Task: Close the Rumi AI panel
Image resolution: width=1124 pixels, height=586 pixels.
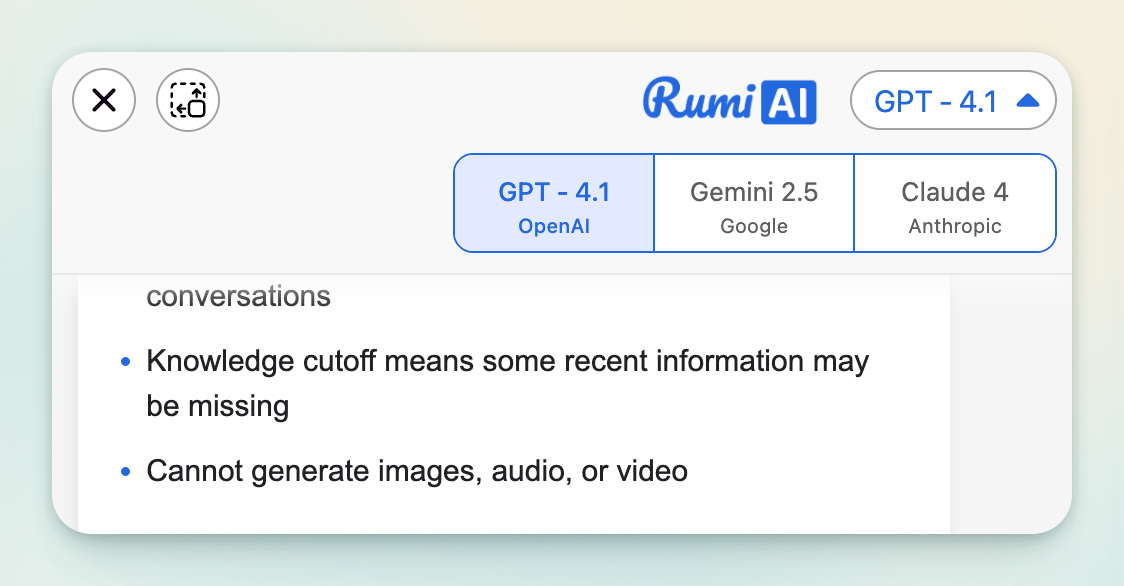Action: pyautogui.click(x=104, y=100)
